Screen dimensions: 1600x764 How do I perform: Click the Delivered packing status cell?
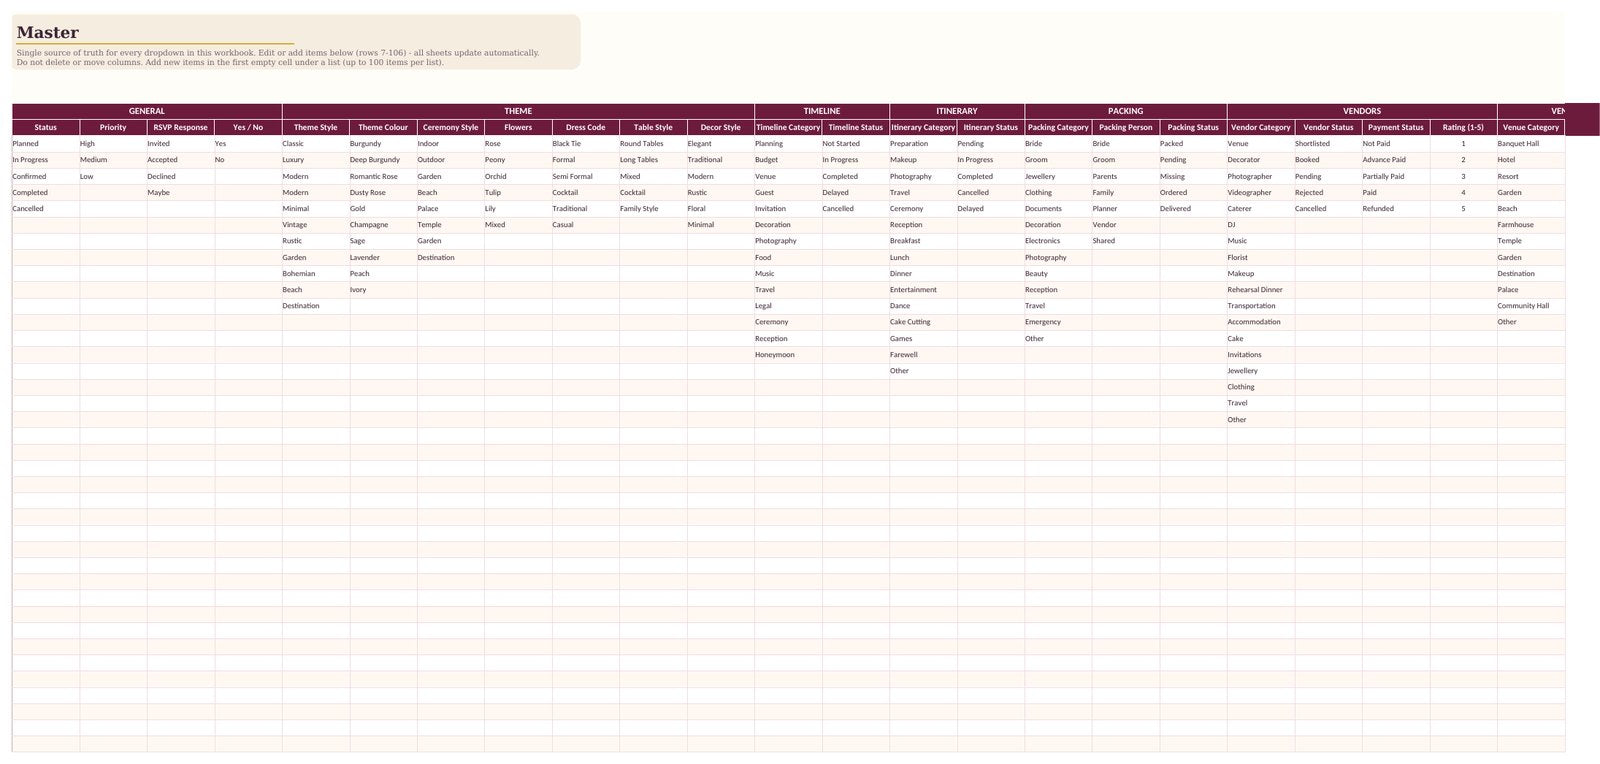pyautogui.click(x=1193, y=209)
